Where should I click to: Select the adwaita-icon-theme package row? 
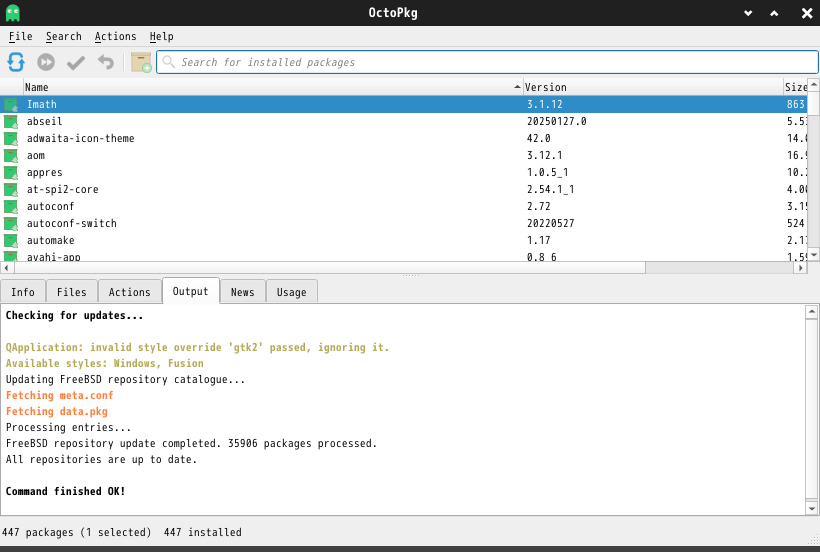80,138
